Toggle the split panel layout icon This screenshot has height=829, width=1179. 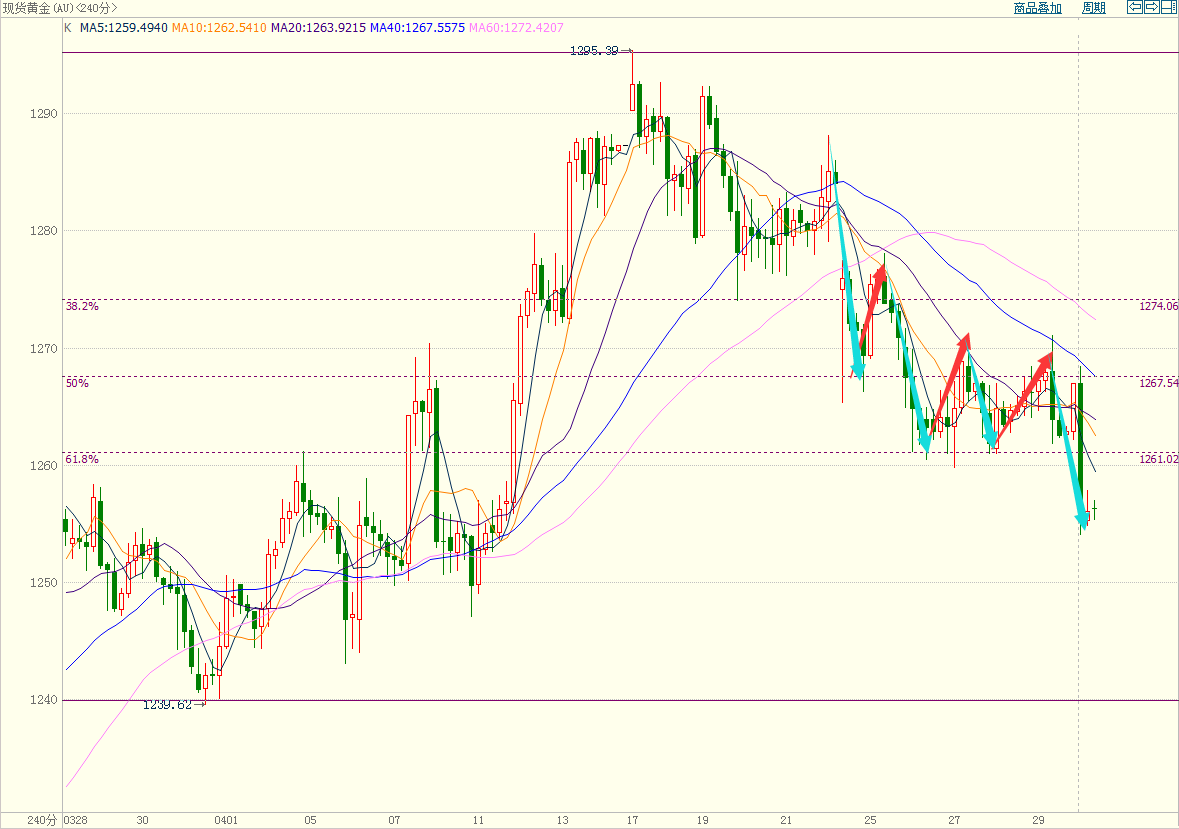click(x=1168, y=8)
